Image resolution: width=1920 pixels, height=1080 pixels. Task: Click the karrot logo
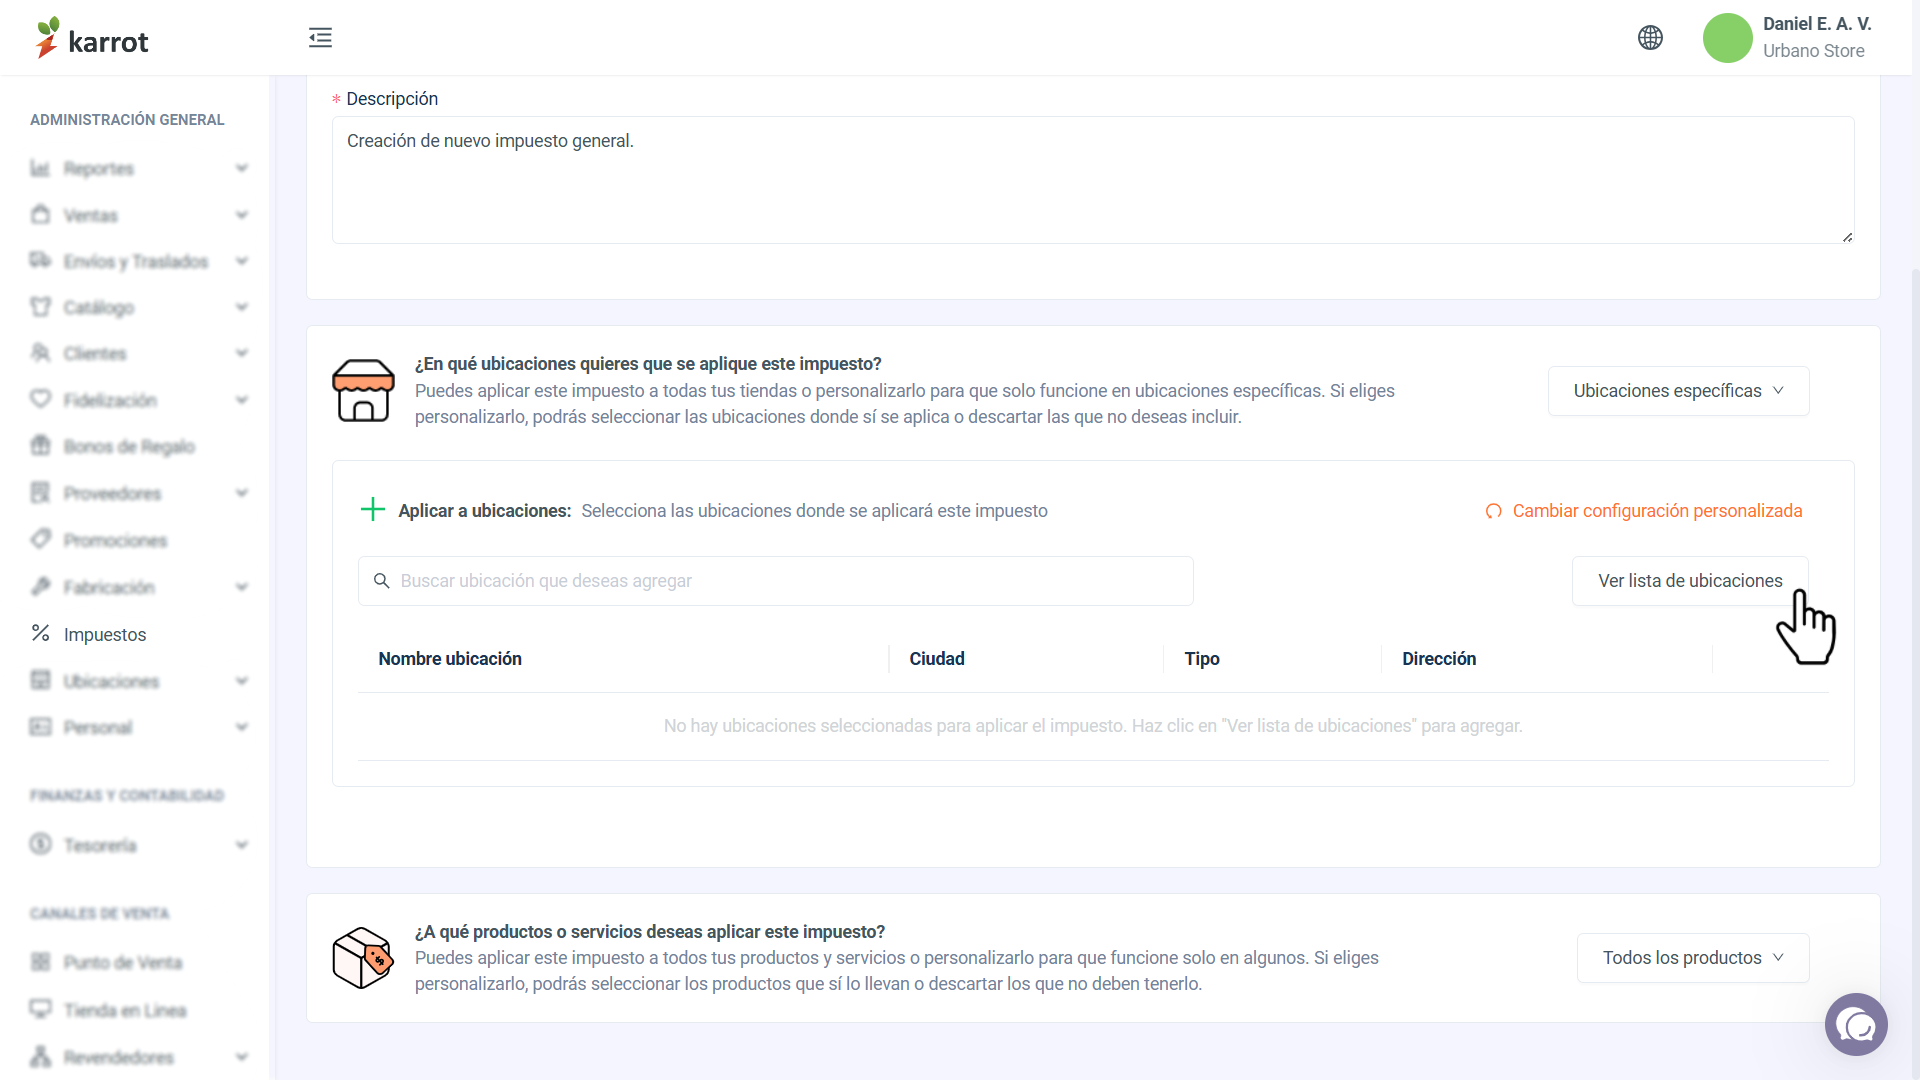pos(92,38)
